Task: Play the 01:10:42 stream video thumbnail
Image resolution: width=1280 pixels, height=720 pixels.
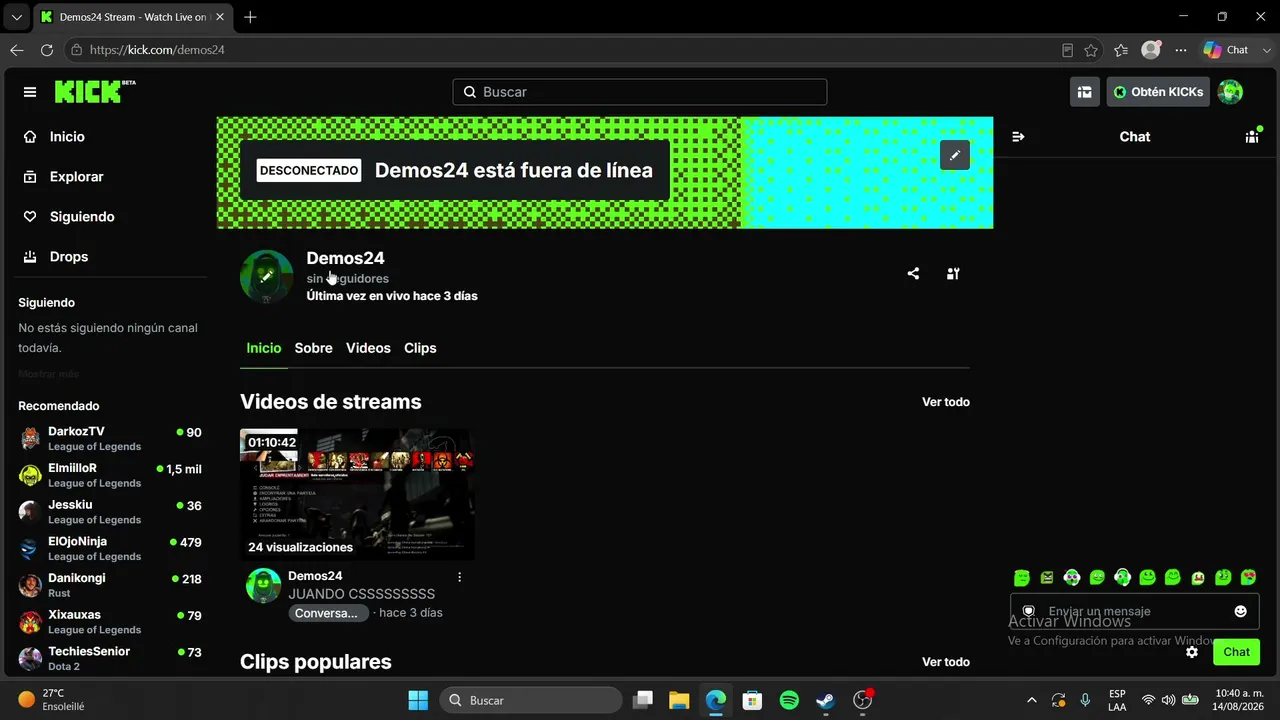Action: point(357,494)
